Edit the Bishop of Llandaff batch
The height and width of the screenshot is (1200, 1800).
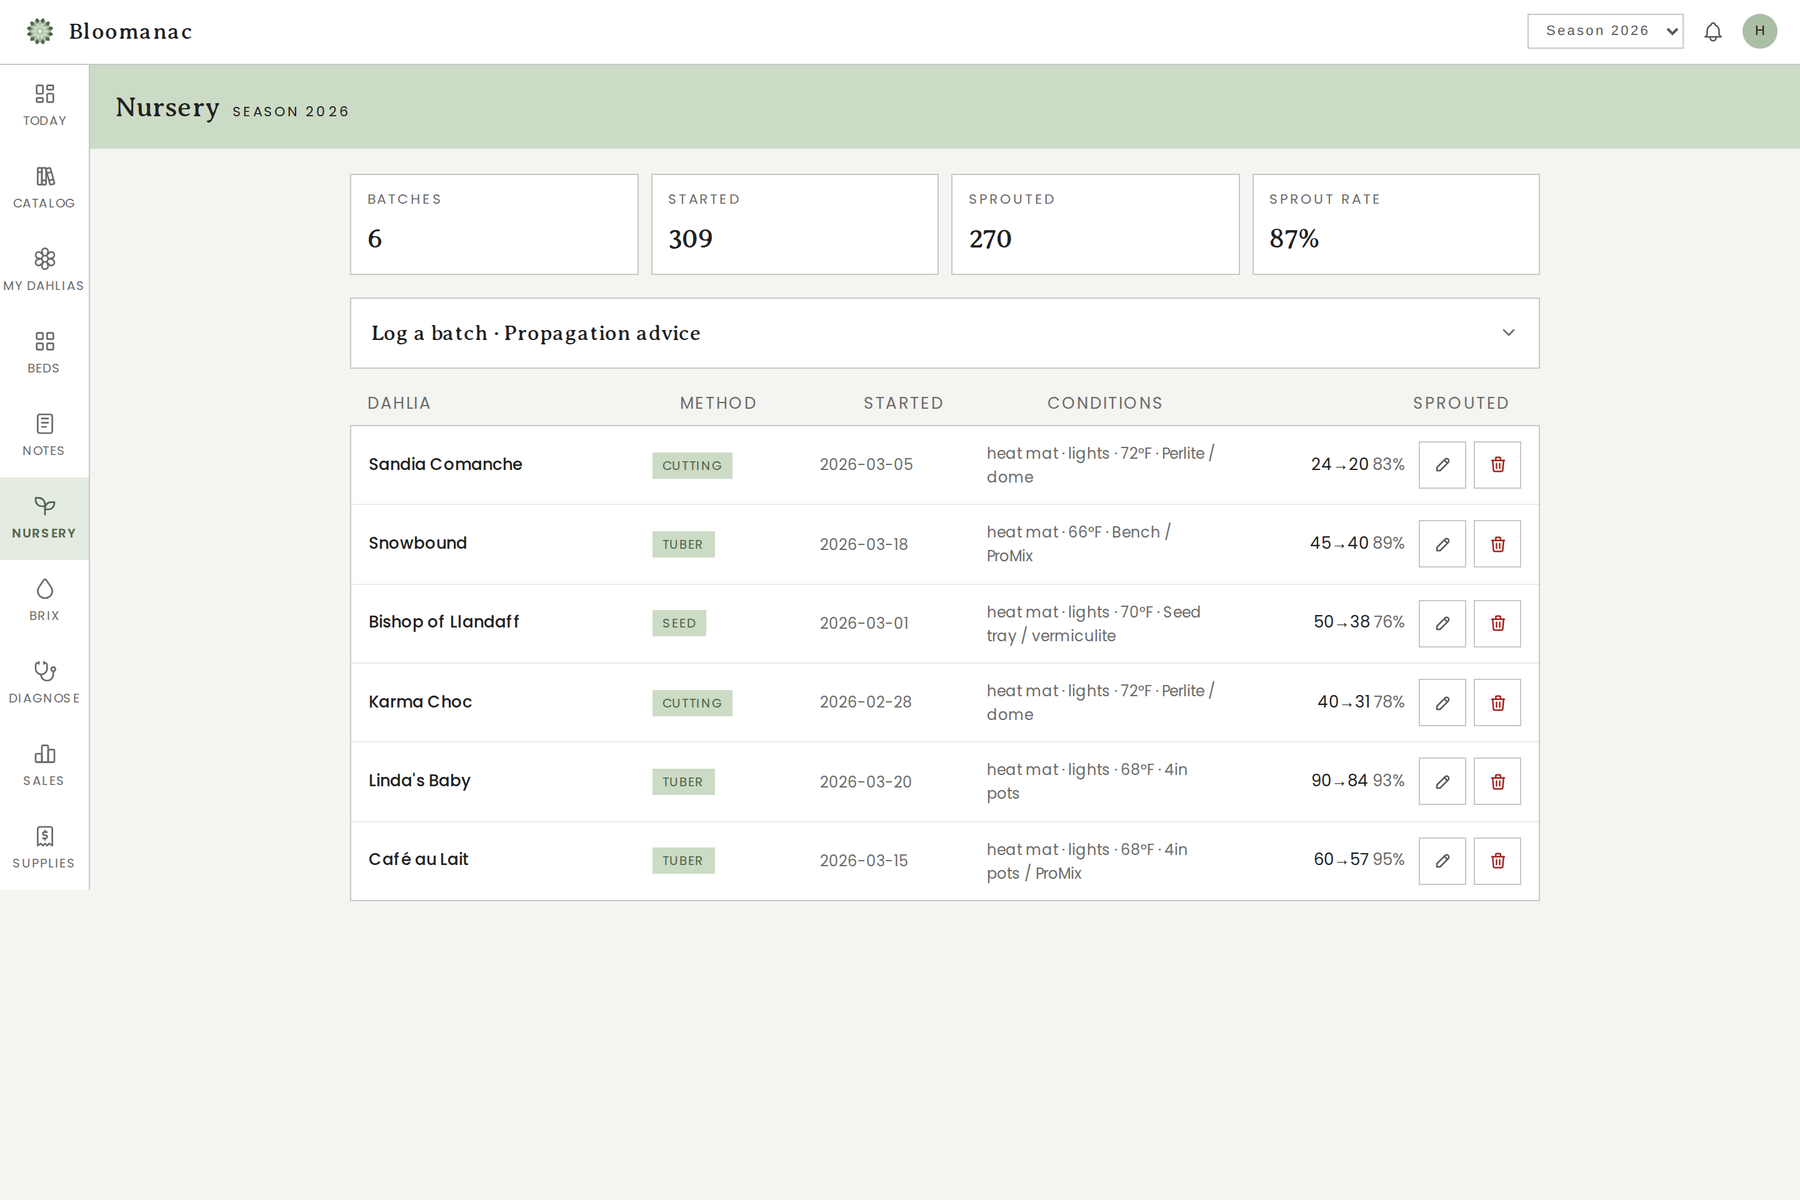click(x=1442, y=623)
